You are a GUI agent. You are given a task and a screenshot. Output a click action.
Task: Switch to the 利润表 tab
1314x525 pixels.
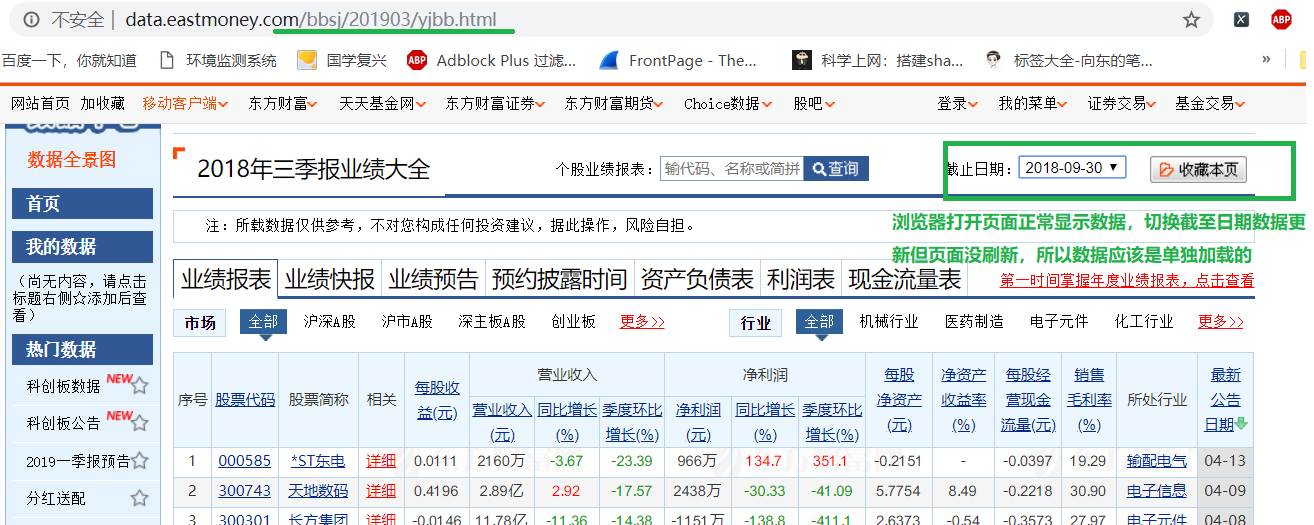pyautogui.click(x=801, y=279)
